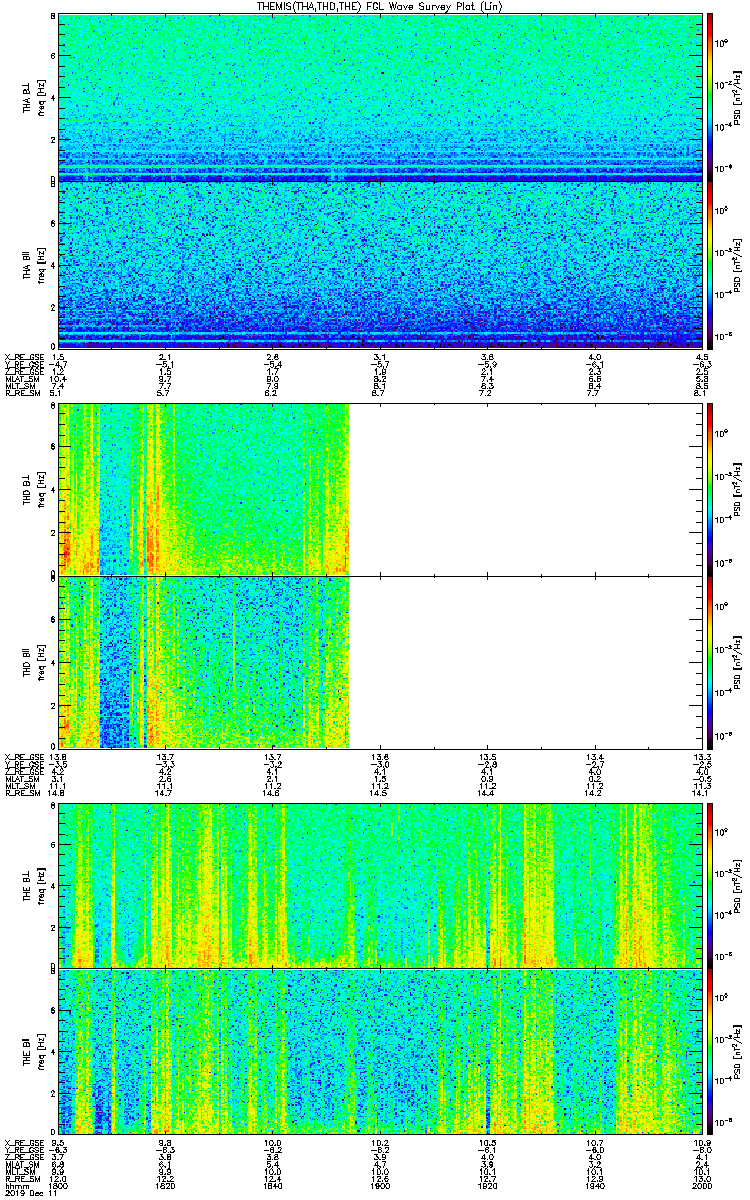Click the PSD color bar beside THA B-parallel panel
This screenshot has height=1200, width=750.
[x=710, y=264]
